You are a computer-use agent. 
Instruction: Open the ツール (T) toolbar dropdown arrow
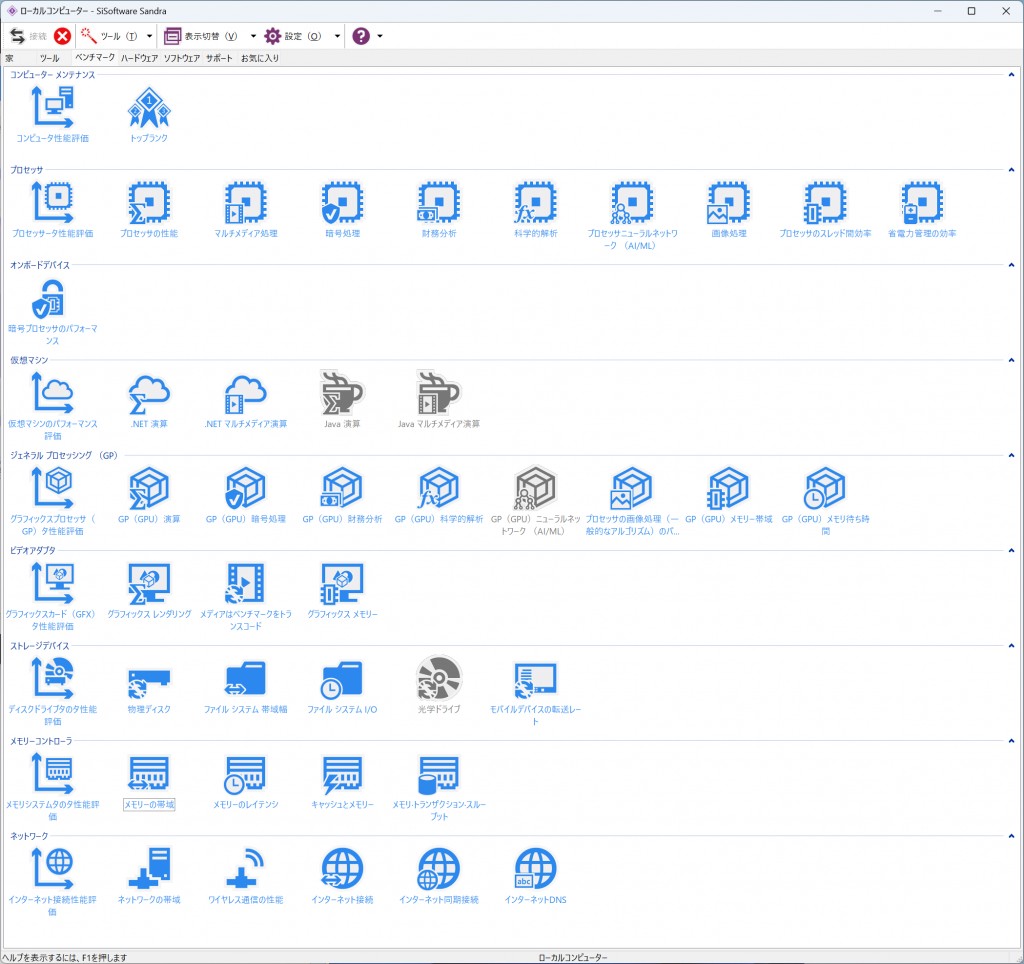(x=149, y=36)
